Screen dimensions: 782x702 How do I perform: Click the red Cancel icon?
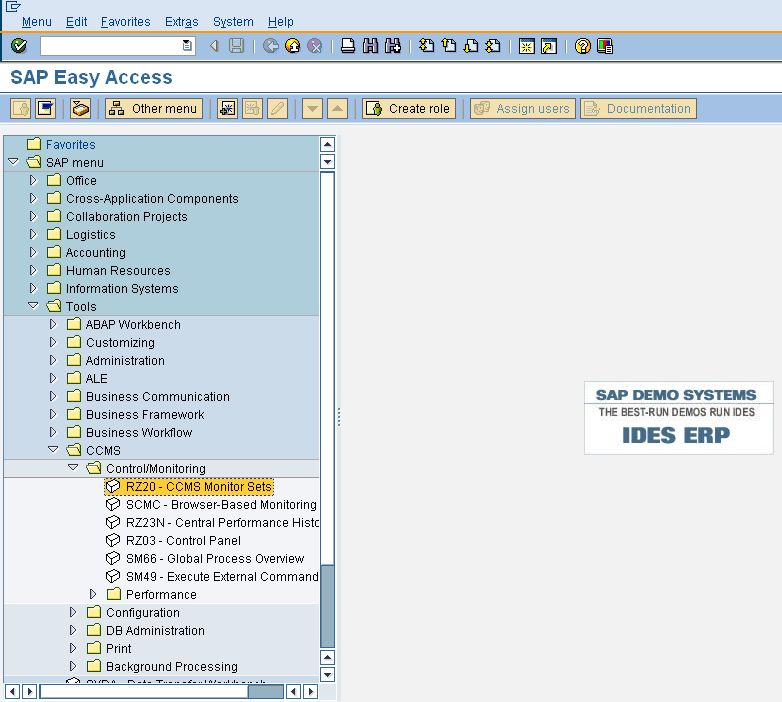(315, 46)
